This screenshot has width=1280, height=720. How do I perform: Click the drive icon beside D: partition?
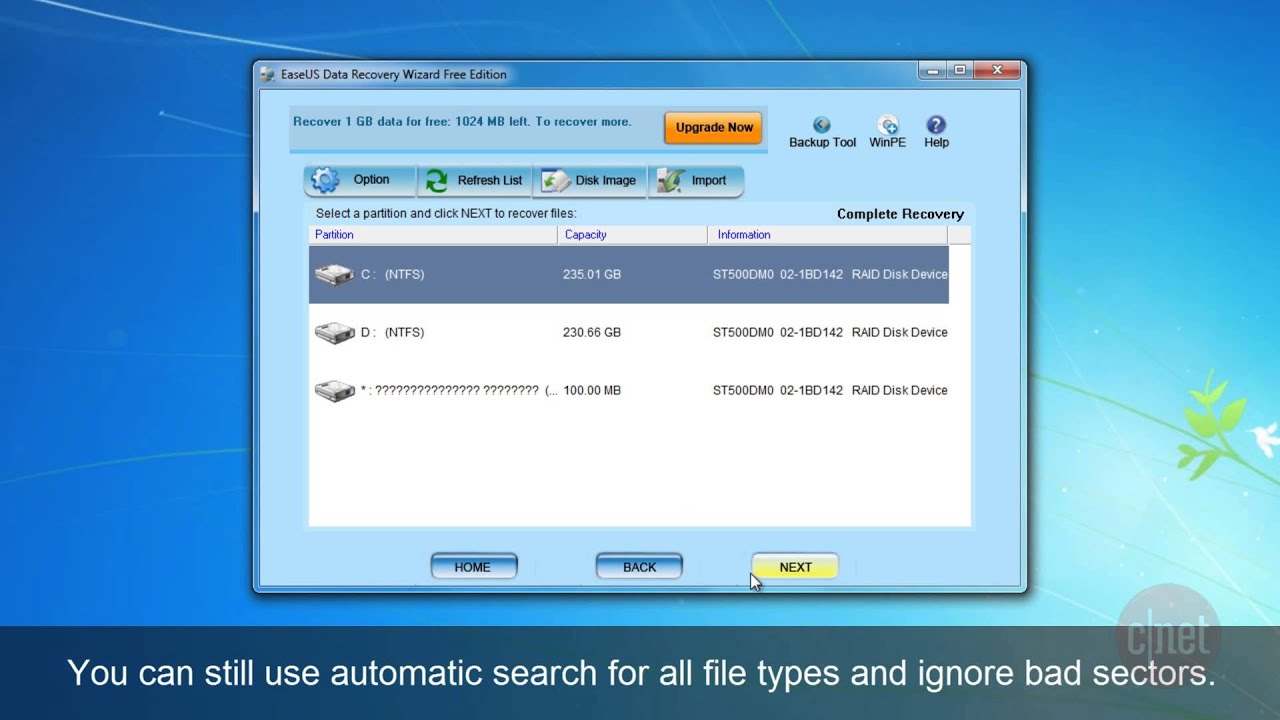[334, 332]
